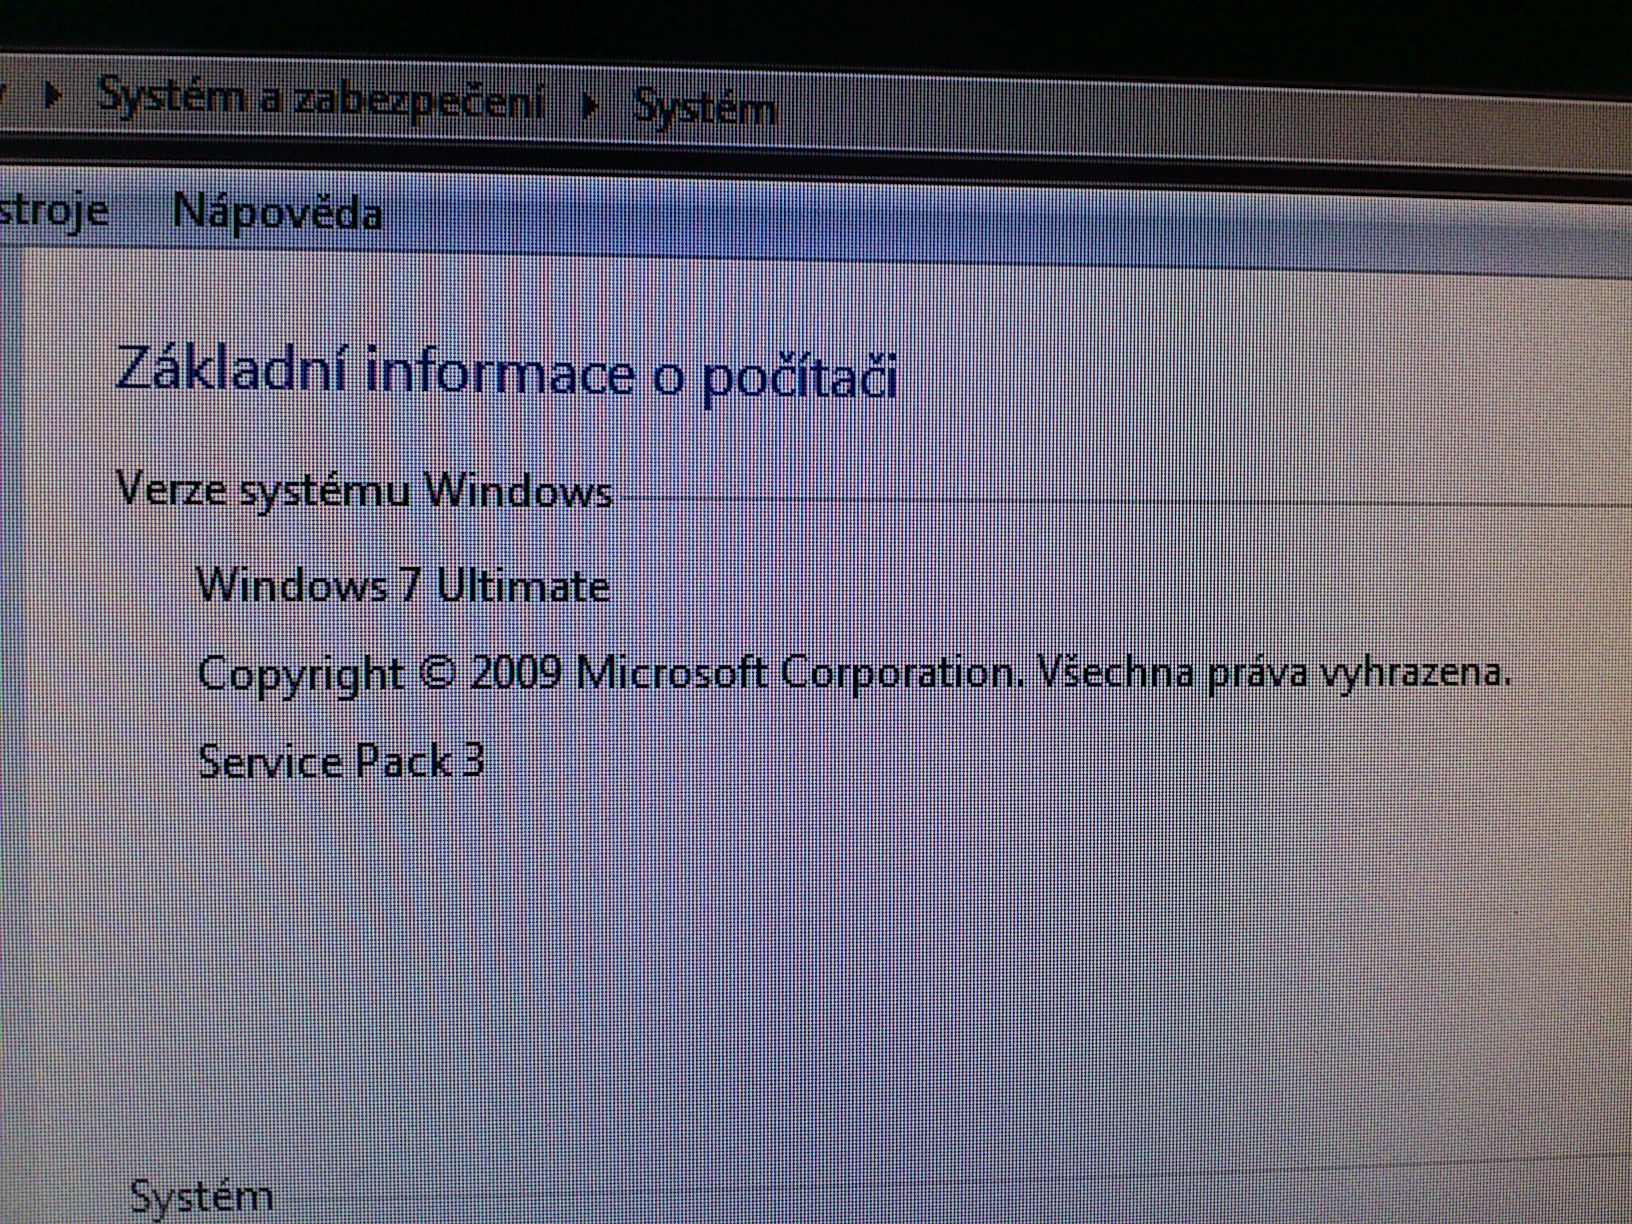Click blank content area below Service Pack 3

pyautogui.click(x=800, y=960)
